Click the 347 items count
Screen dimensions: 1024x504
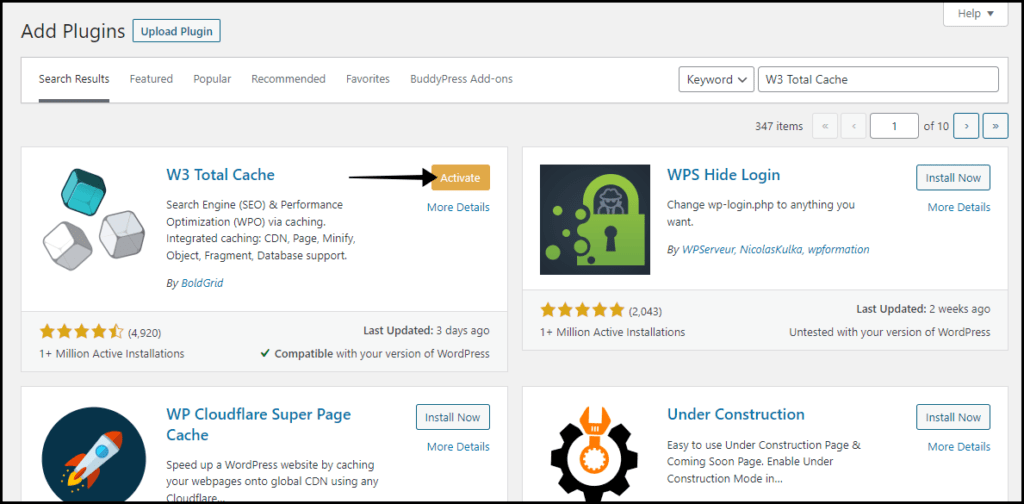[779, 127]
